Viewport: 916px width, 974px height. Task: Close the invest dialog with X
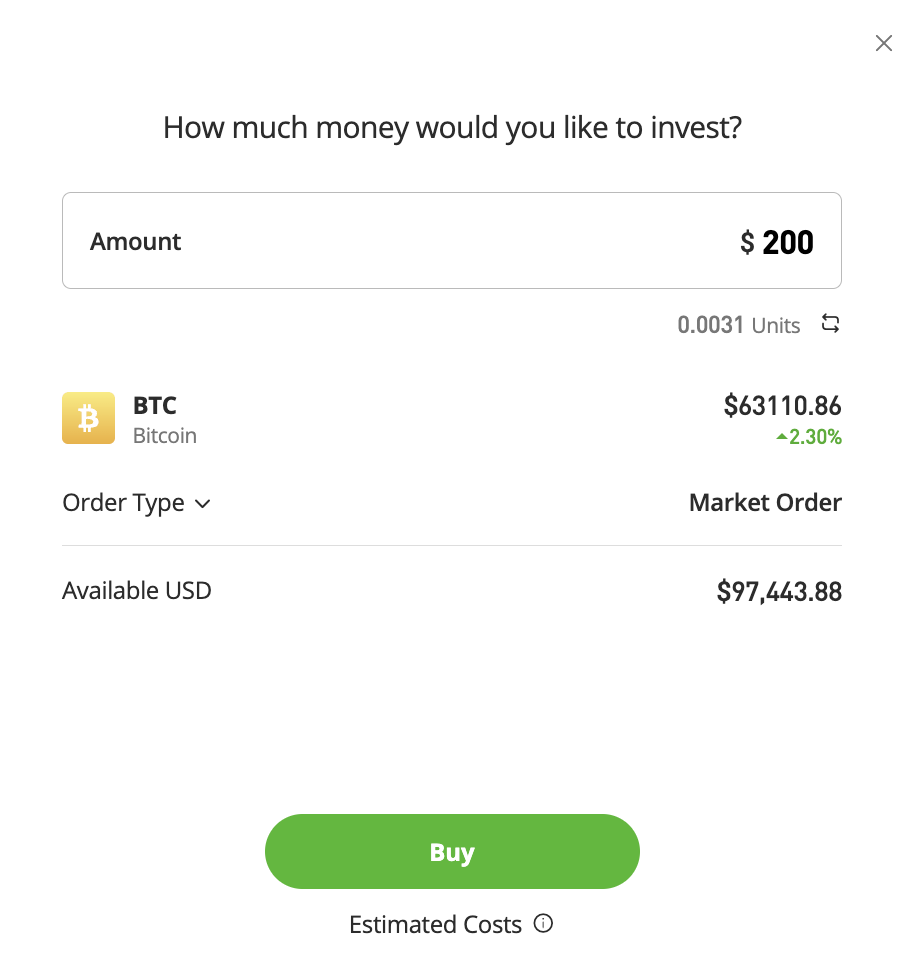pyautogui.click(x=883, y=43)
